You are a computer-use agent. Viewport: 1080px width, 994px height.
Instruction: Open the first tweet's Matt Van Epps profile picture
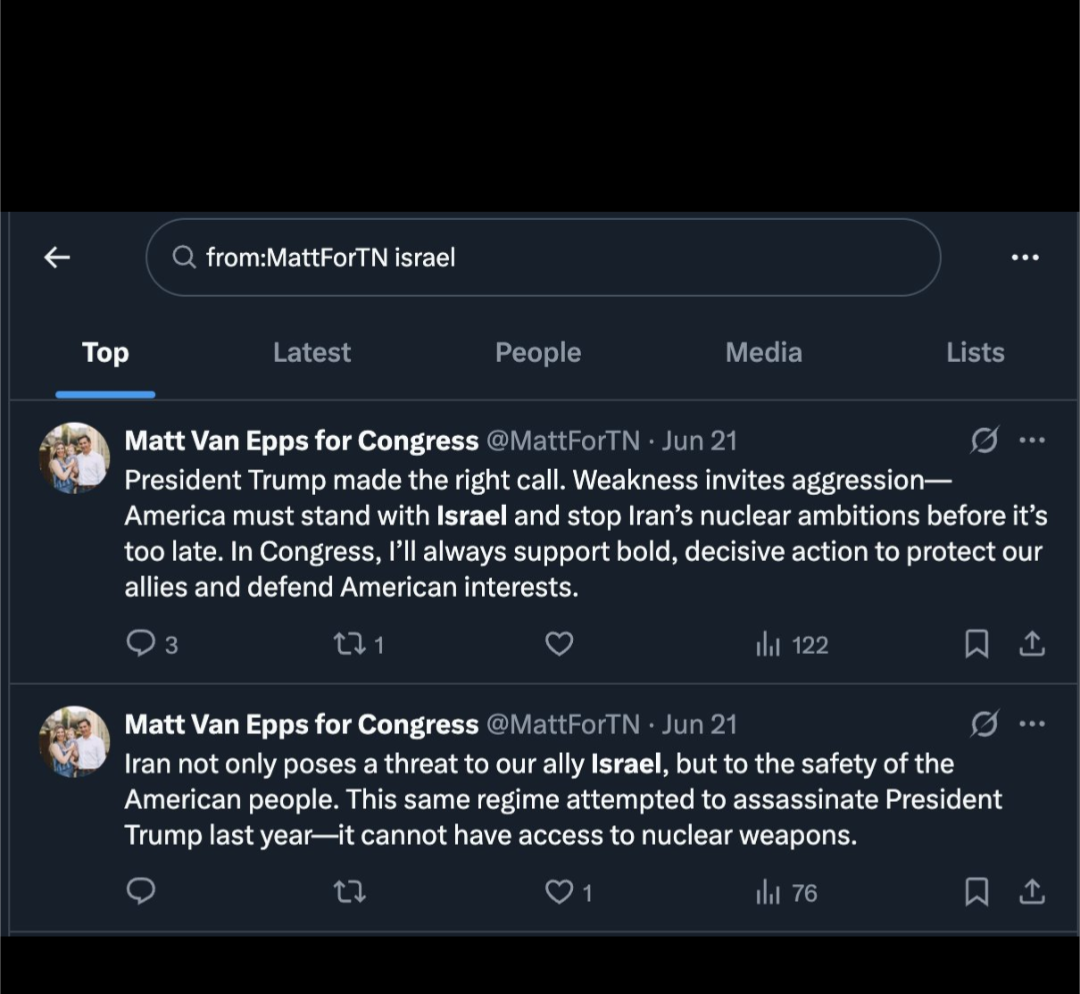[x=74, y=458]
